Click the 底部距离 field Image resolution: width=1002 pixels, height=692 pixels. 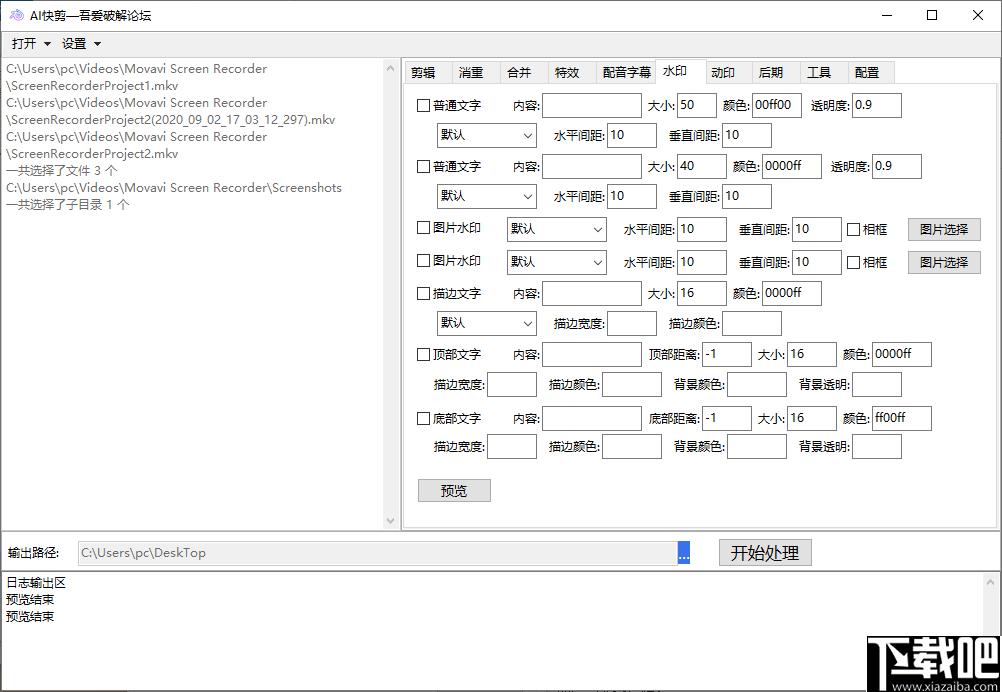(x=727, y=419)
